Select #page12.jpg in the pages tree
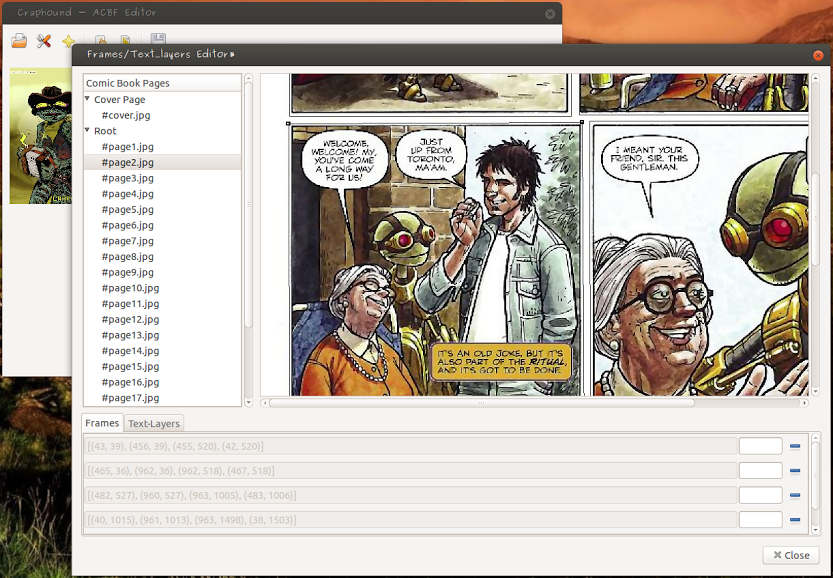Image resolution: width=833 pixels, height=578 pixels. (130, 319)
